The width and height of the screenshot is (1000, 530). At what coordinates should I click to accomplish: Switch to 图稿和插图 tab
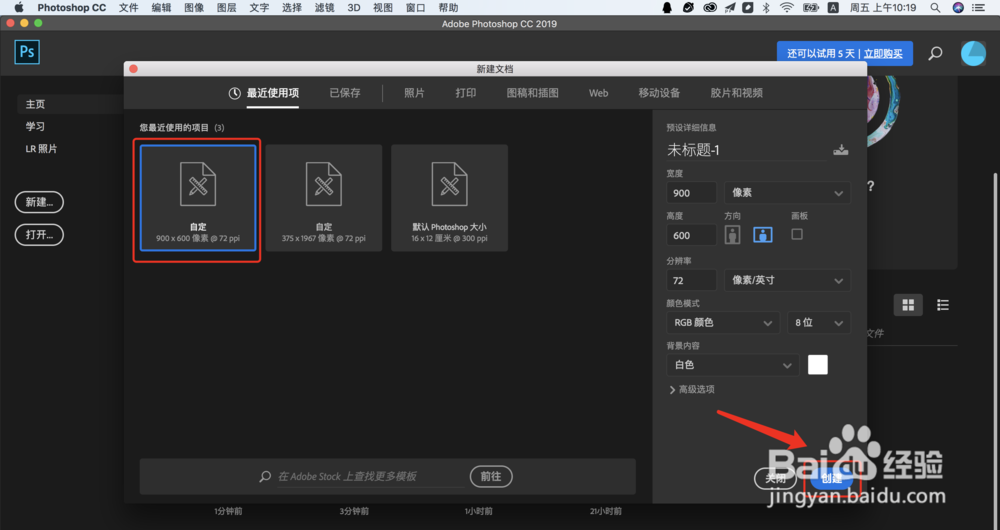[533, 93]
